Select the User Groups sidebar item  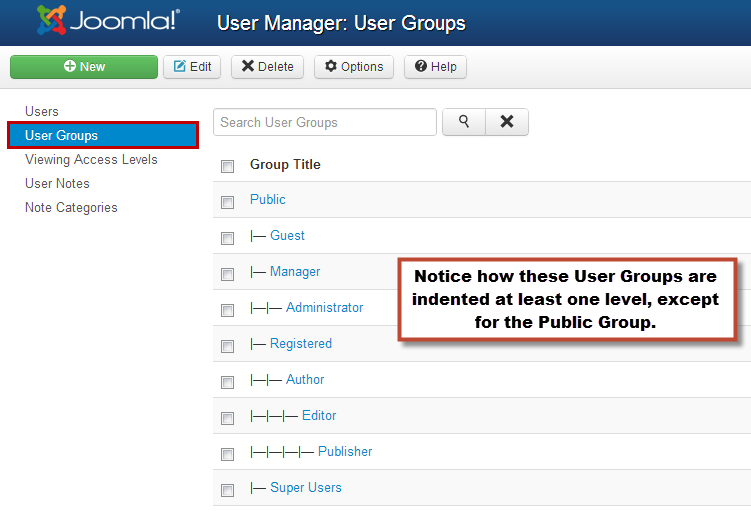click(103, 135)
